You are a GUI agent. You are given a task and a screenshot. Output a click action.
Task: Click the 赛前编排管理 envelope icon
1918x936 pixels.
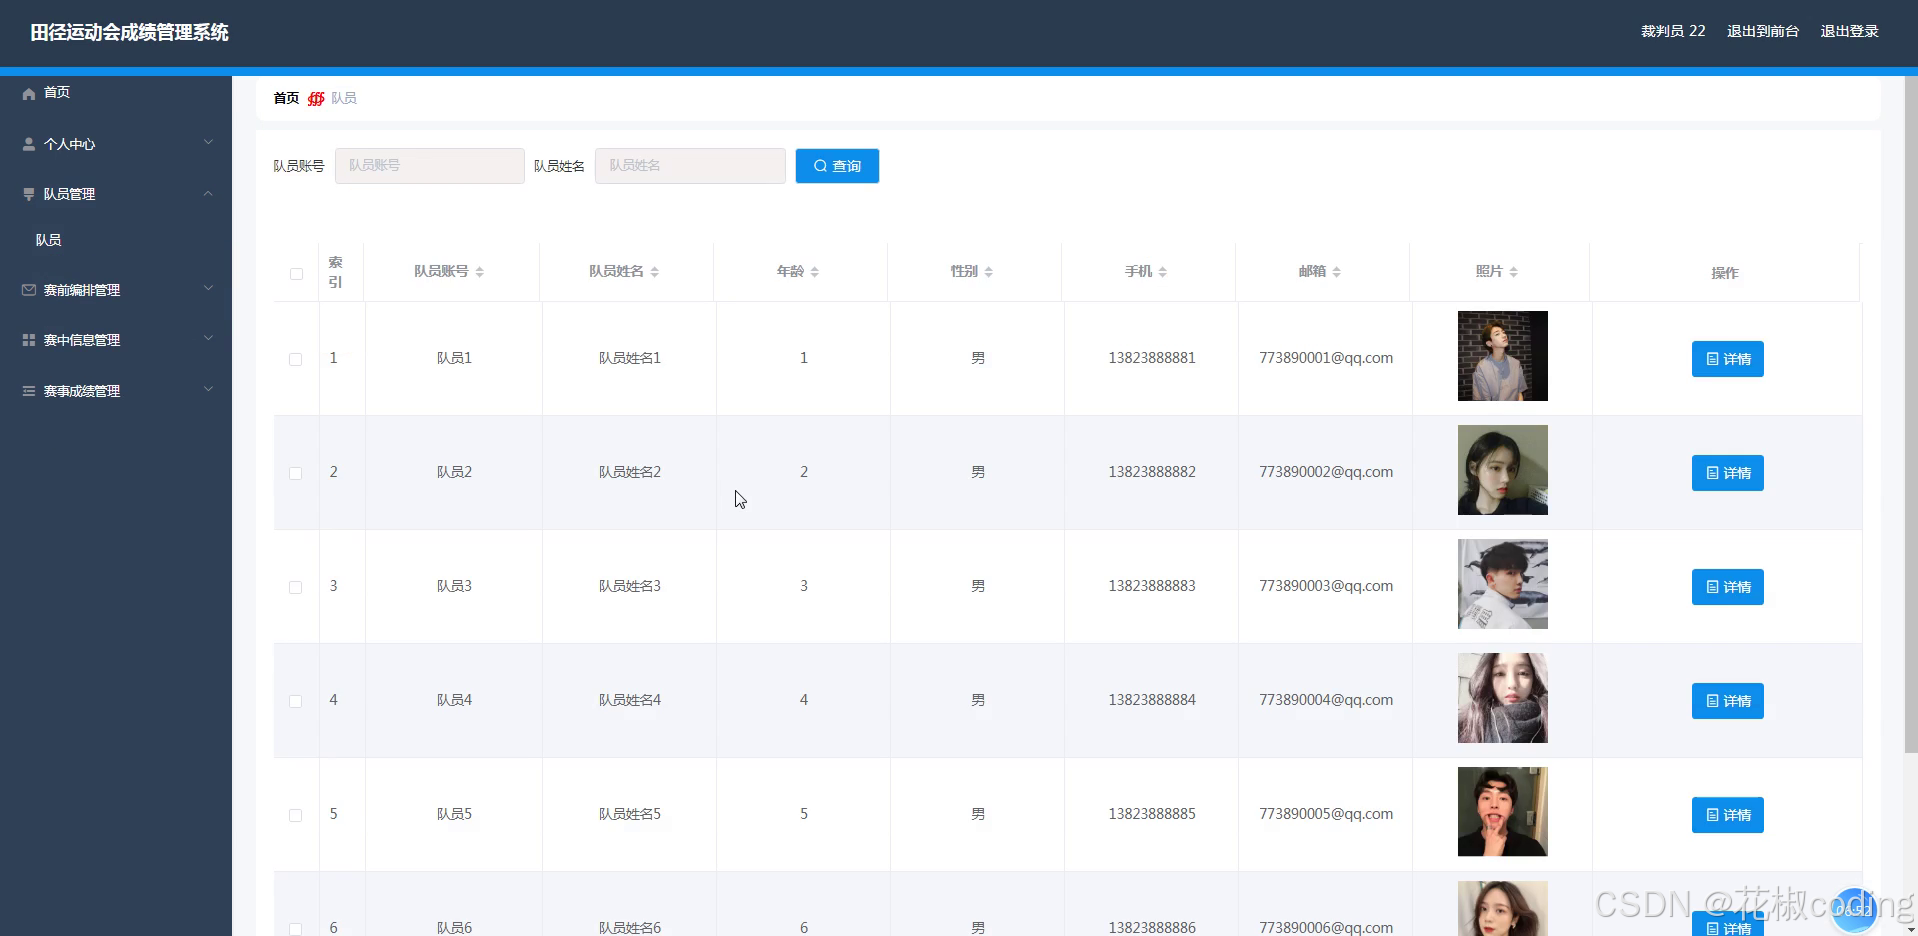(x=29, y=290)
